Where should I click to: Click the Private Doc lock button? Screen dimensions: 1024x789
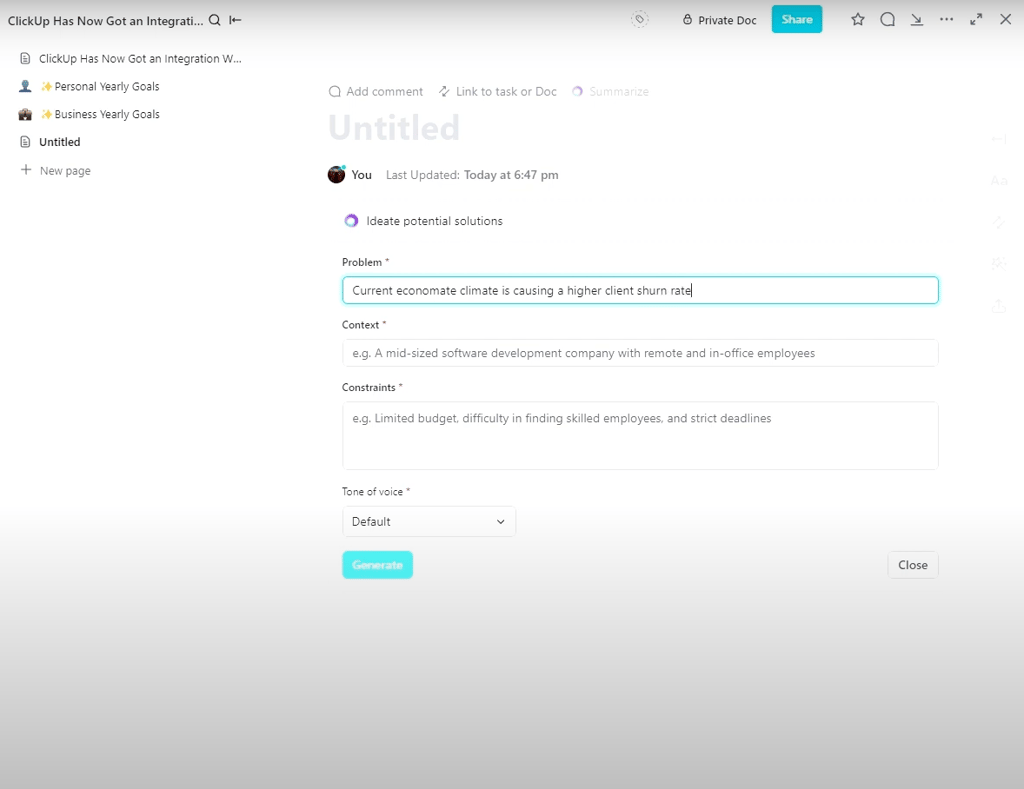(719, 20)
